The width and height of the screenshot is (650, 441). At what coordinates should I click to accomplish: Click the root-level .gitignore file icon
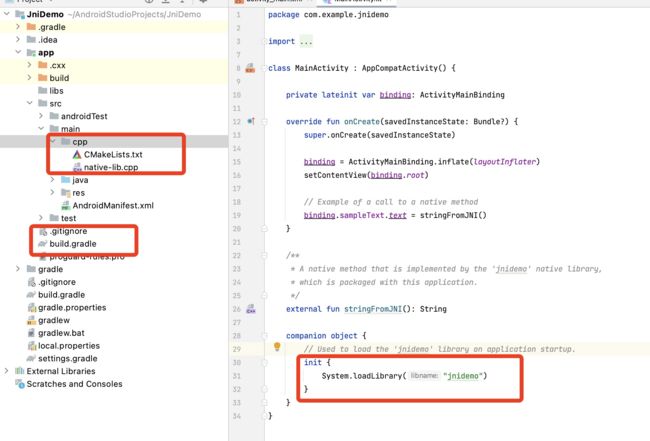point(32,282)
